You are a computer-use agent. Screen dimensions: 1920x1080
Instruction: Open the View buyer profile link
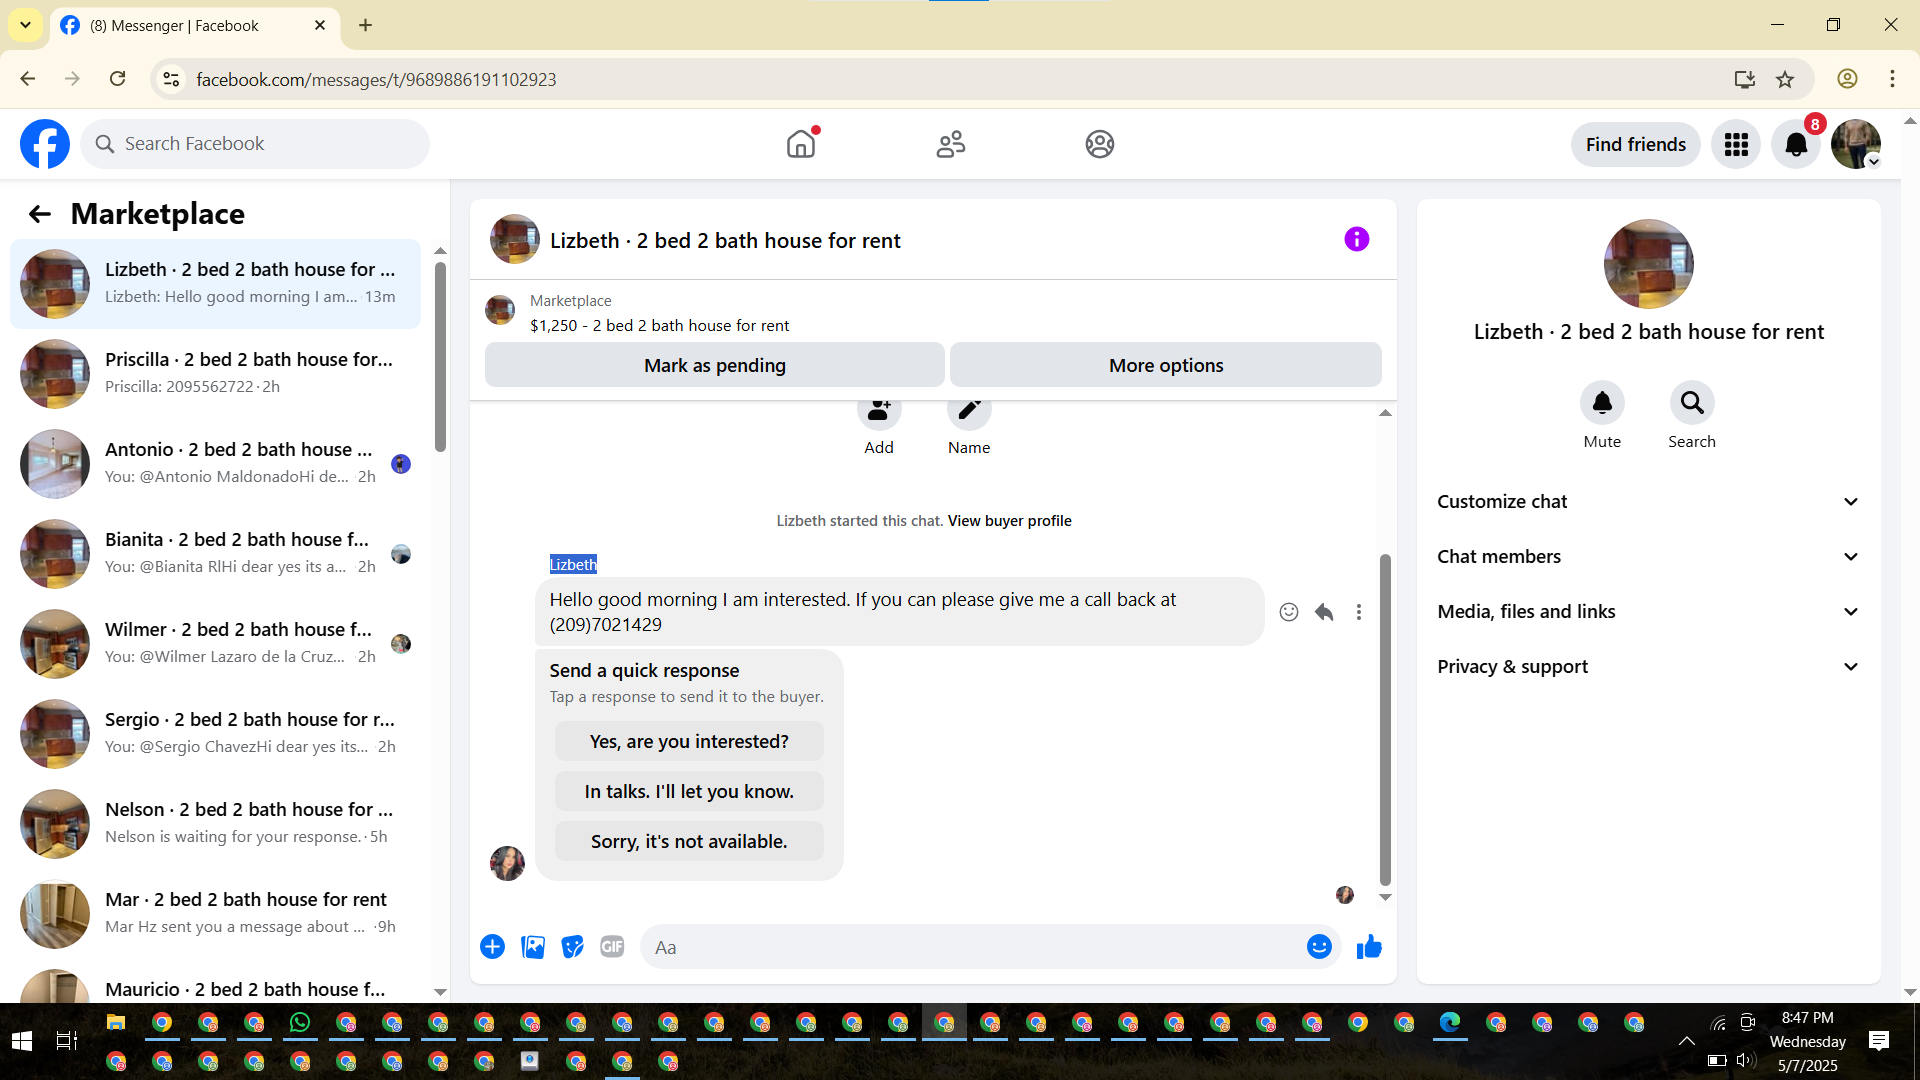(x=1009, y=521)
